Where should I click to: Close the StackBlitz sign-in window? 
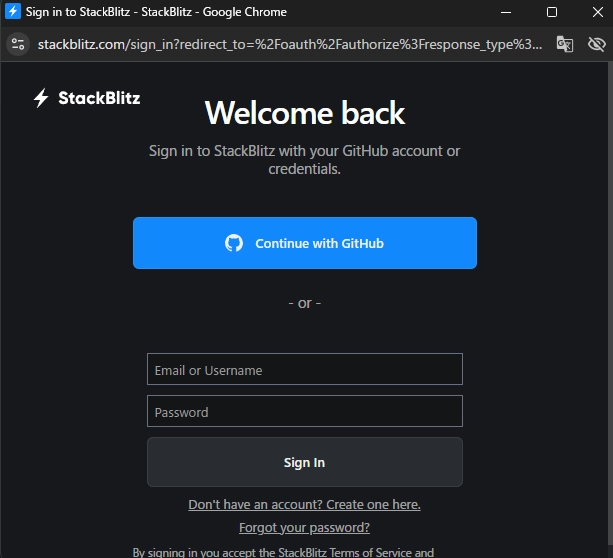click(x=597, y=12)
